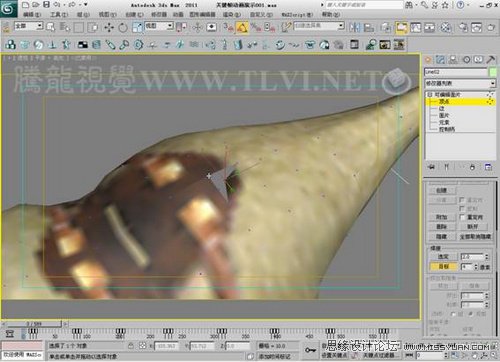
Task: Select the Select and Scale tool
Action: tap(137, 27)
